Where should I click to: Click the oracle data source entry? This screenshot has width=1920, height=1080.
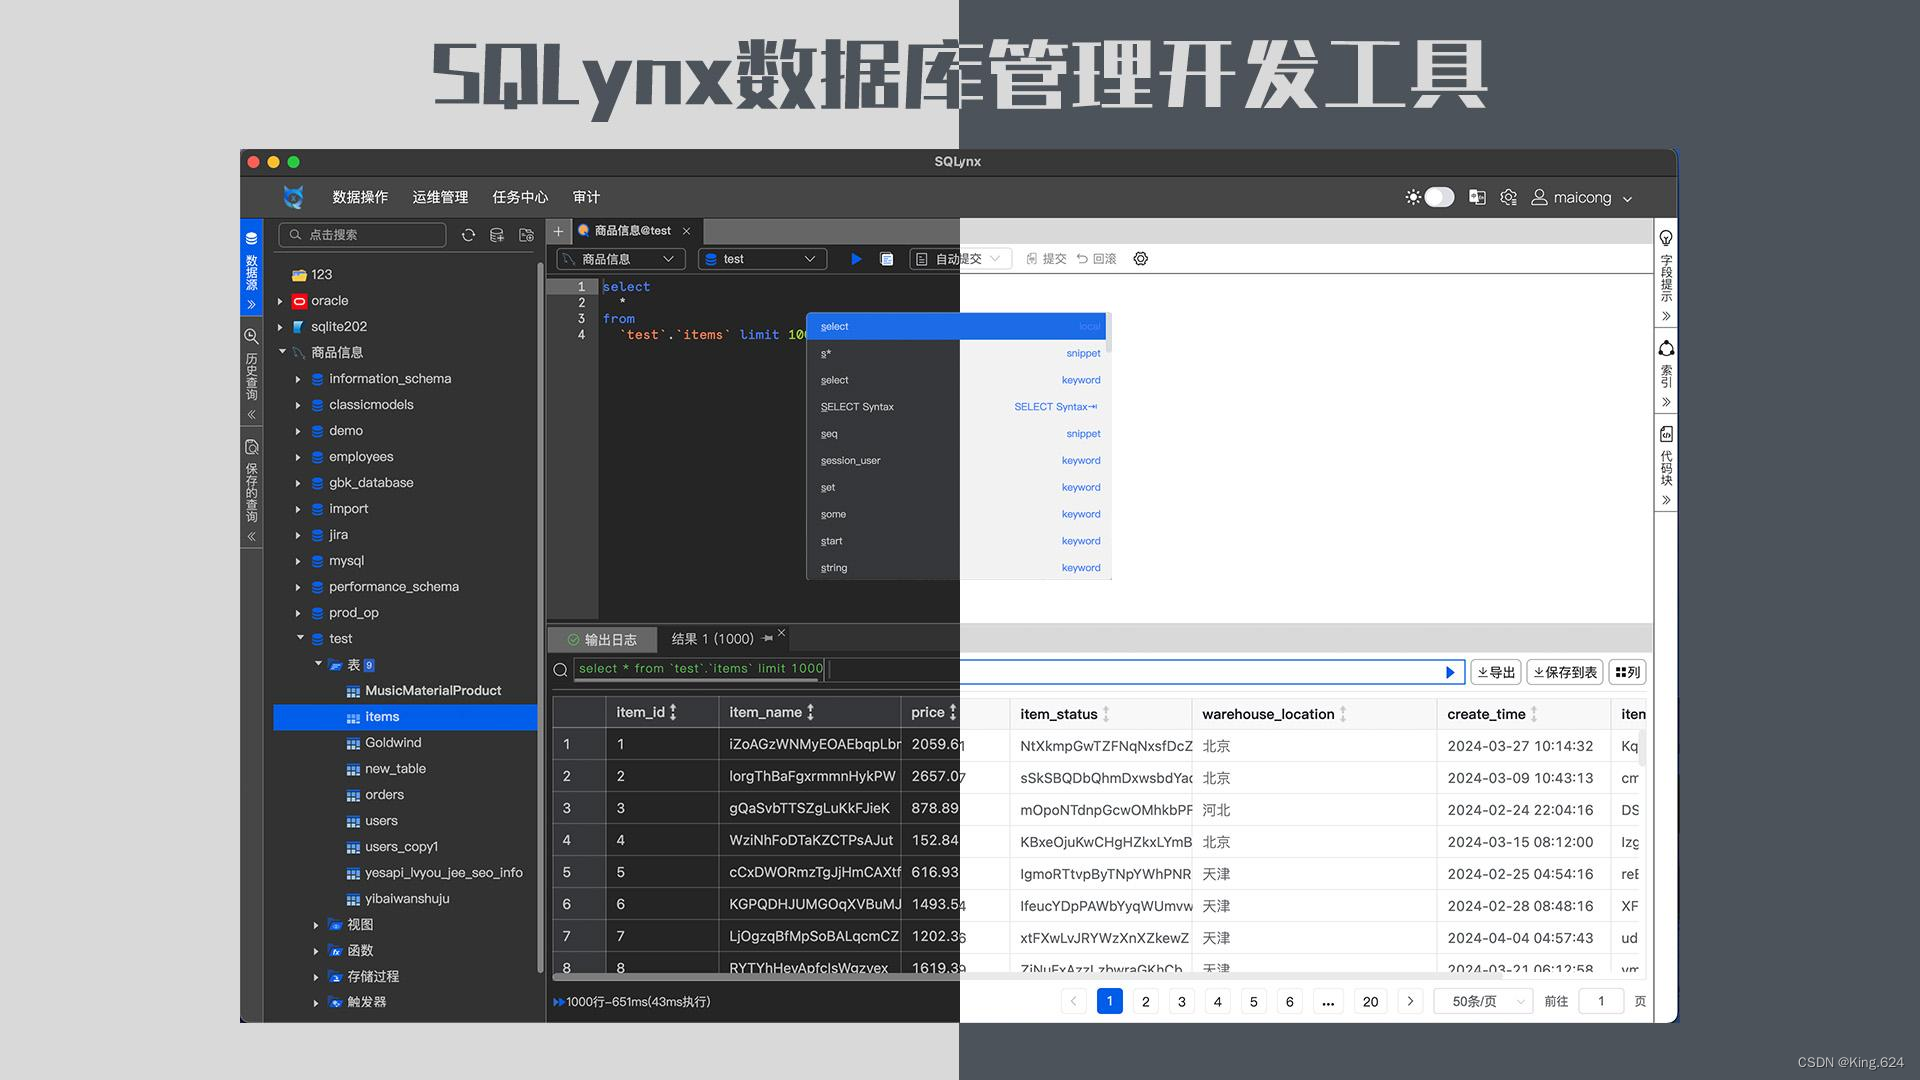coord(329,301)
